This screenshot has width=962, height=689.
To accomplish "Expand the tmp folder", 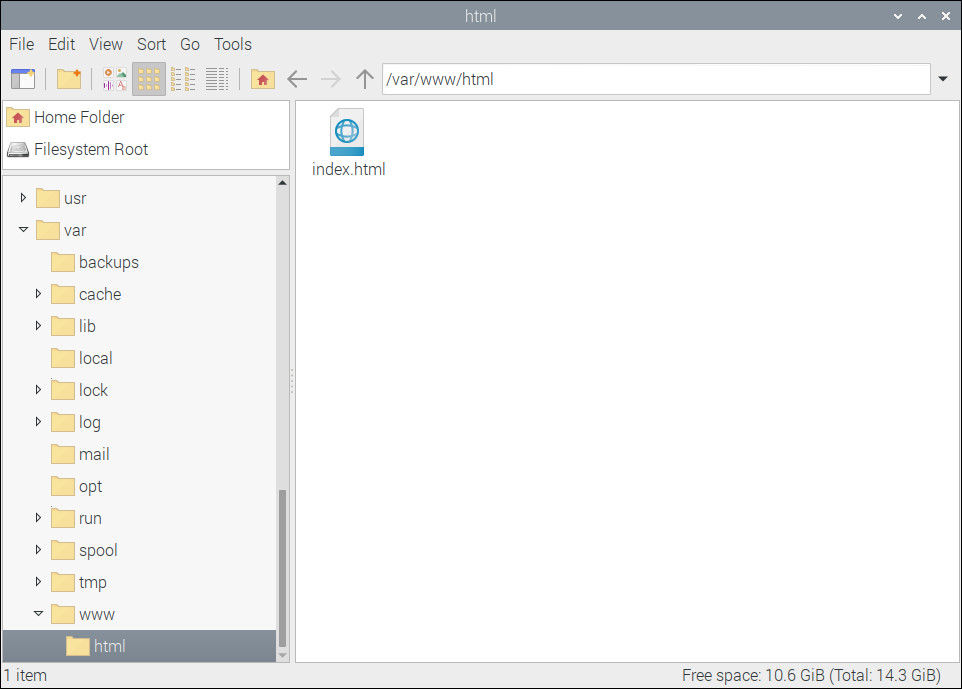I will click(38, 582).
